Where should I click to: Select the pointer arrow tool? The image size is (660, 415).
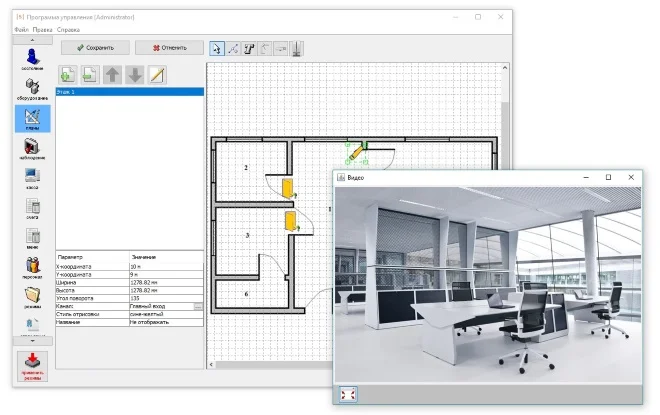[217, 47]
